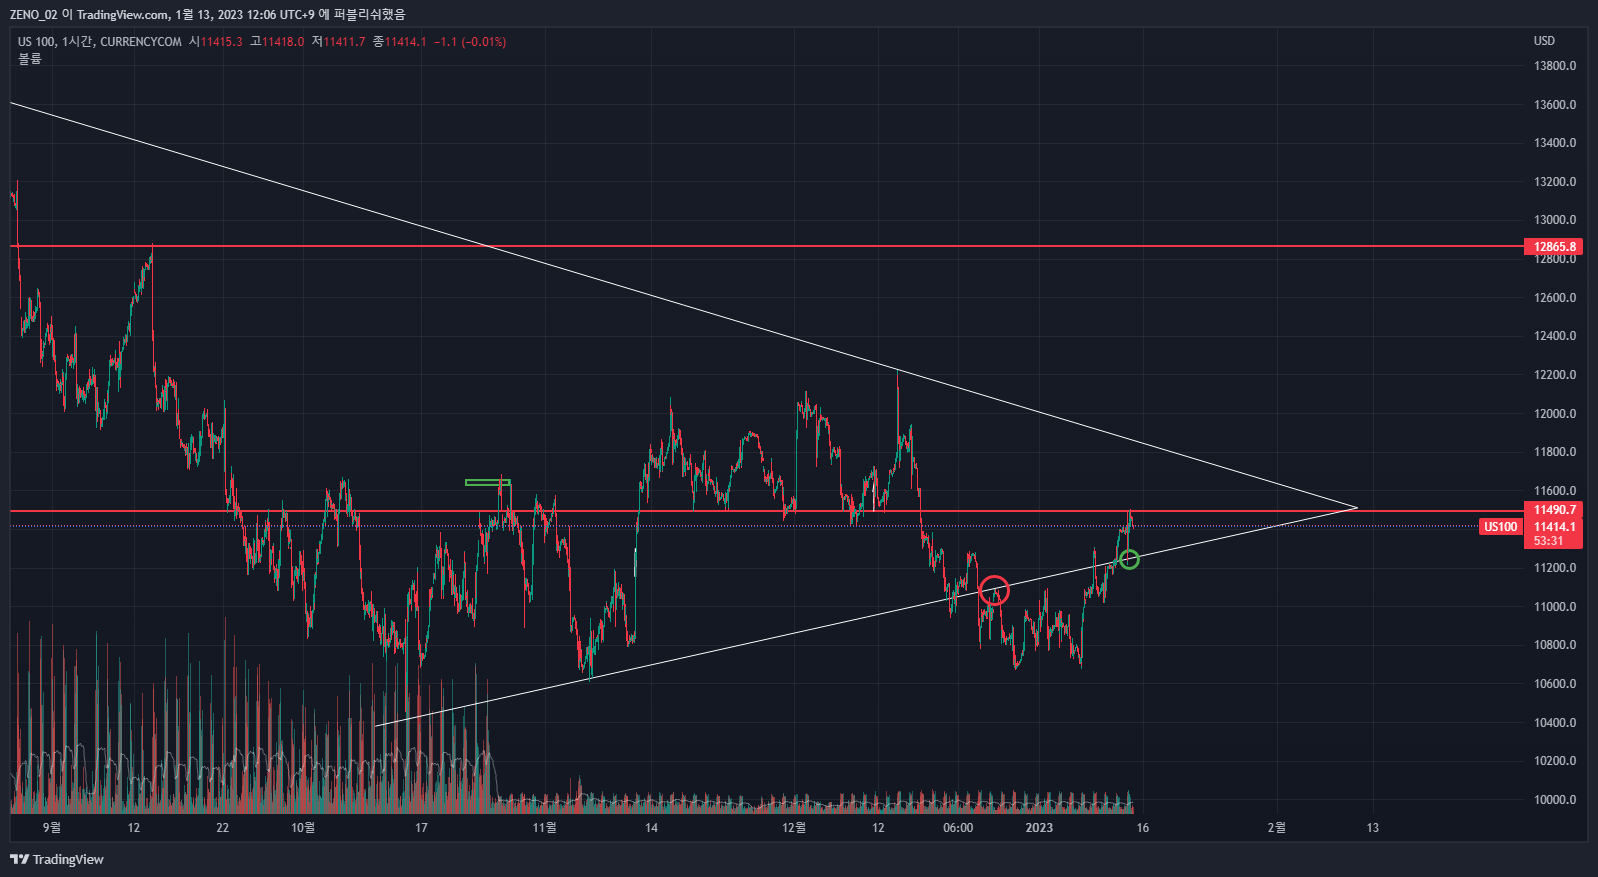This screenshot has width=1598, height=877.
Task: Click the red 11490.7 price label
Action: tap(1554, 510)
